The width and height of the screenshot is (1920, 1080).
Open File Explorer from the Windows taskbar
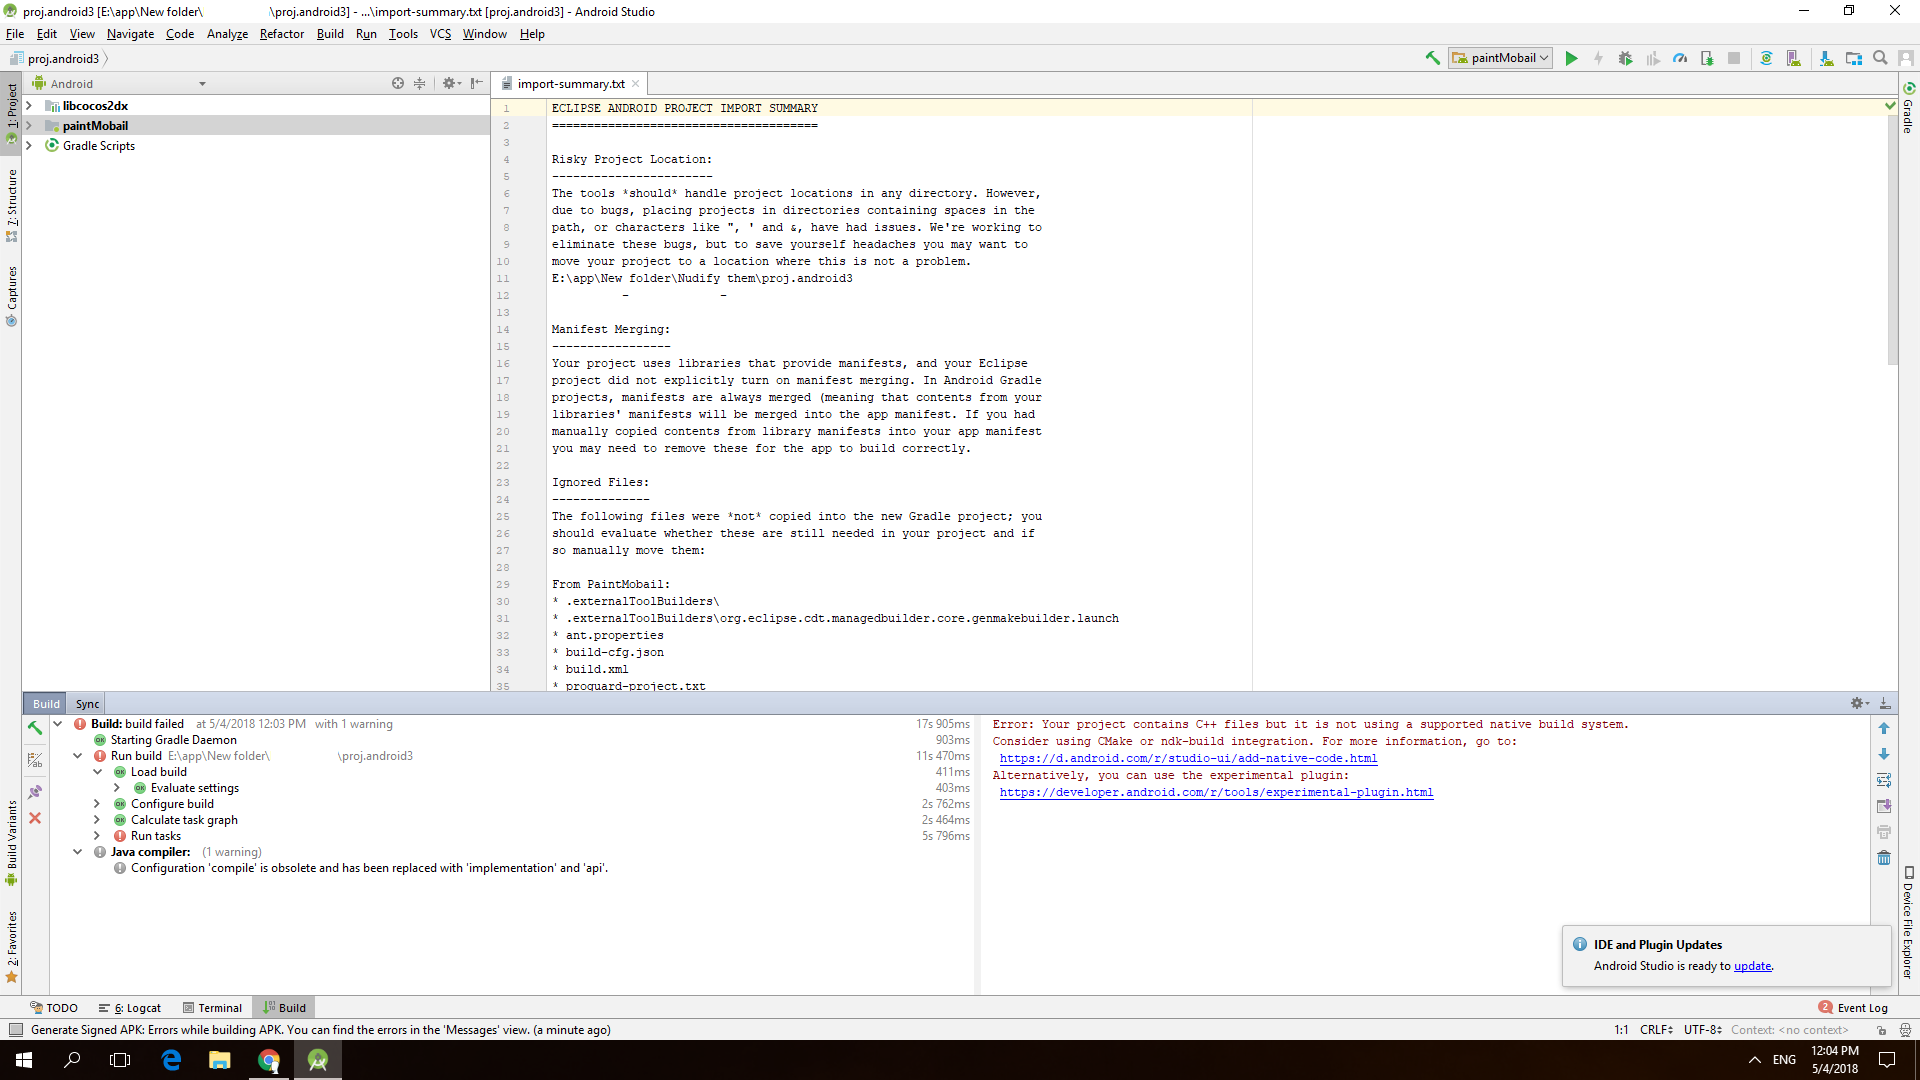(220, 1060)
